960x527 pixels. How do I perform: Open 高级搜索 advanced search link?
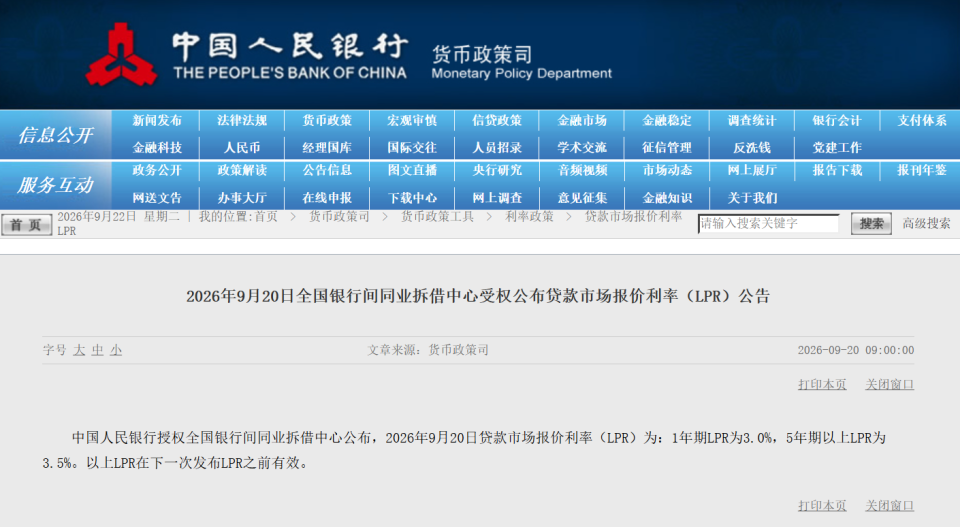point(926,223)
